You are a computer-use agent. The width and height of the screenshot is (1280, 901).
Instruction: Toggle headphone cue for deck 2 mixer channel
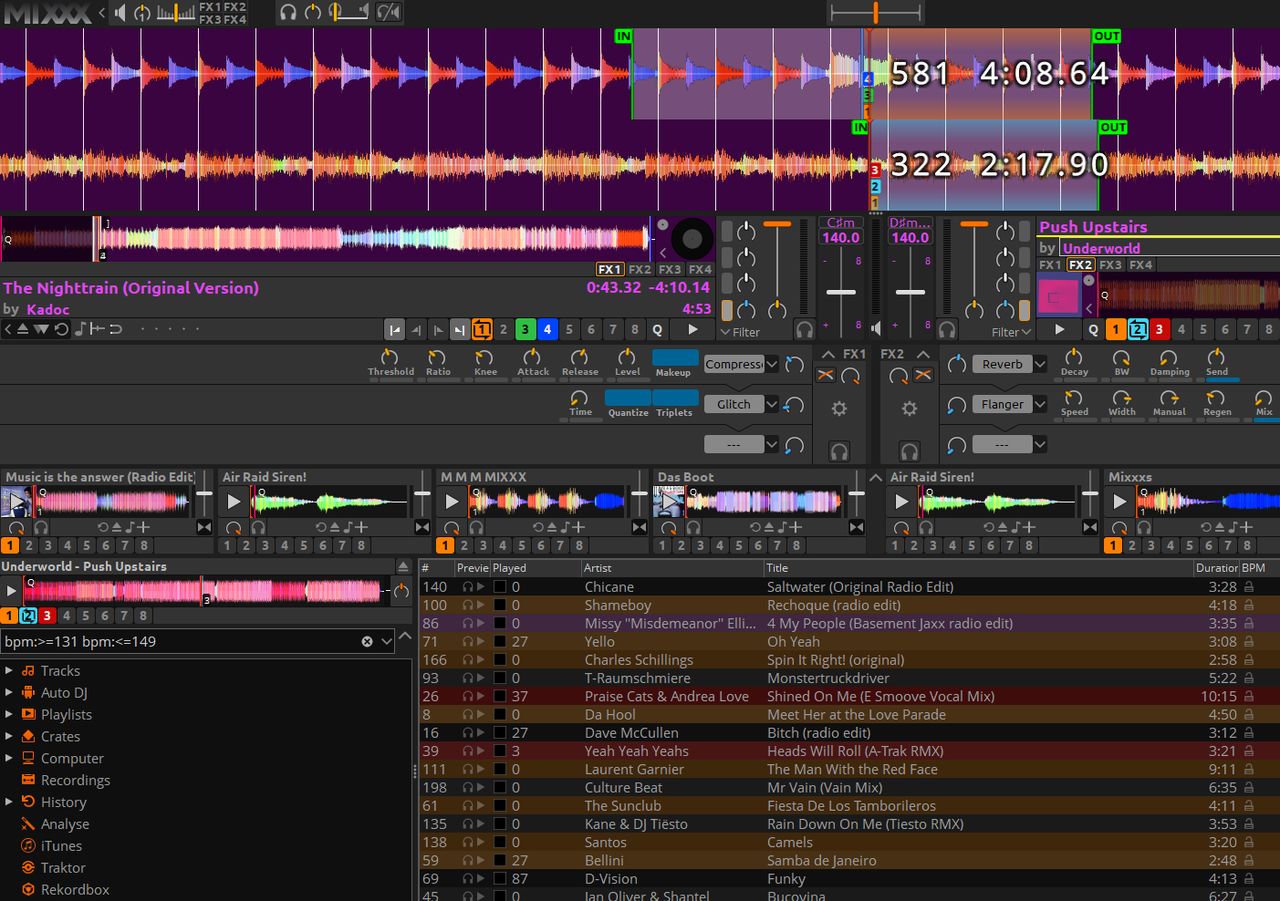(x=947, y=329)
